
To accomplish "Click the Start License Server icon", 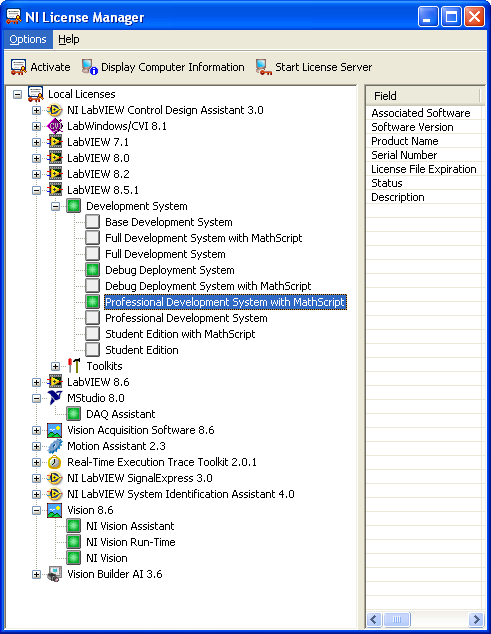I will [264, 67].
